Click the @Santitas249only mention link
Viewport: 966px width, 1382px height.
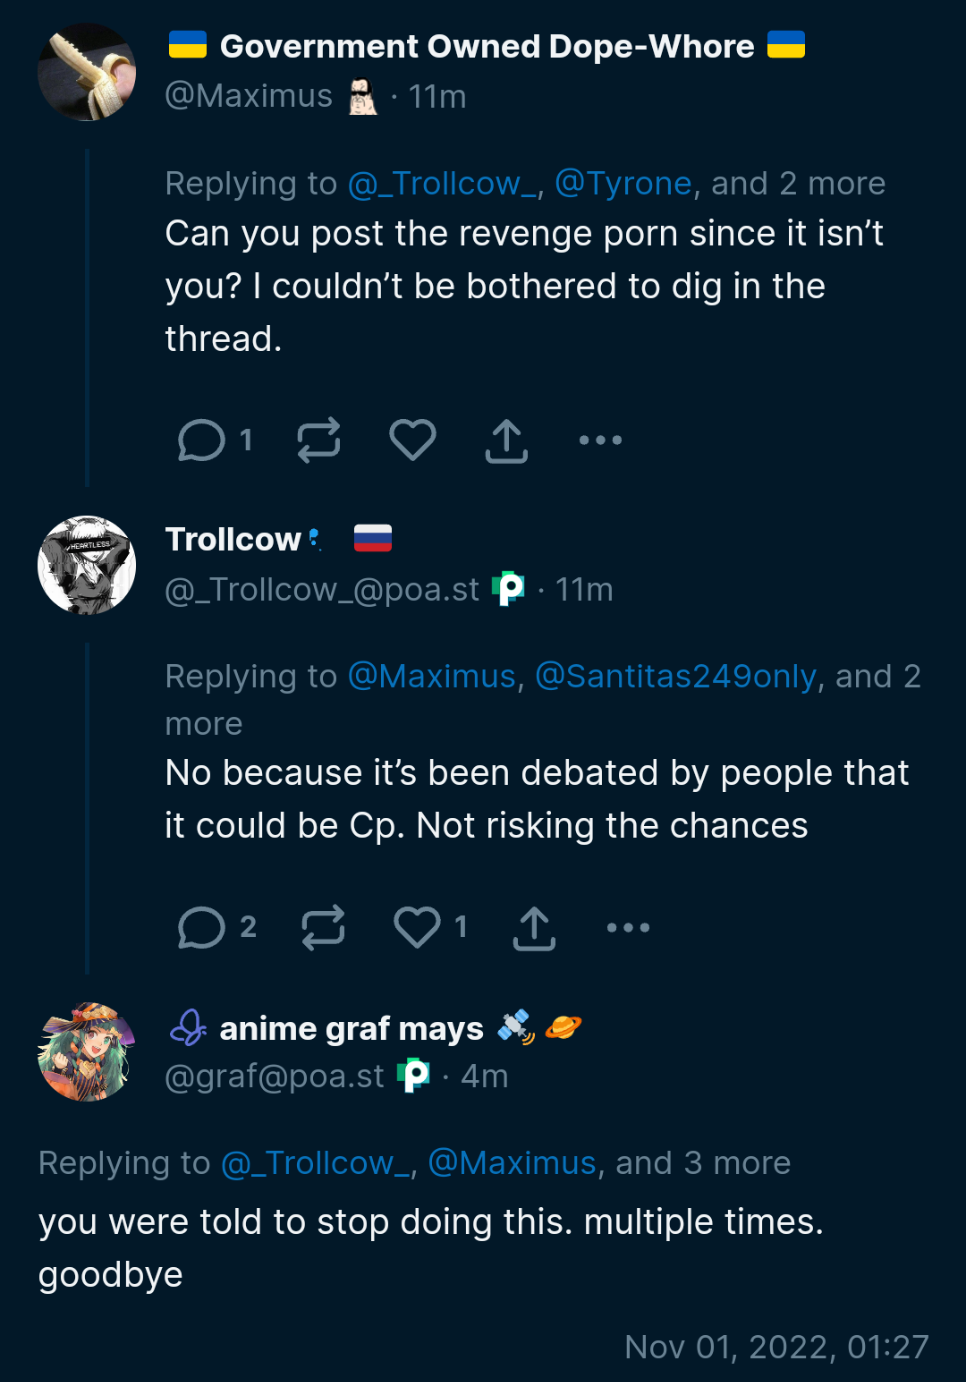pos(676,677)
